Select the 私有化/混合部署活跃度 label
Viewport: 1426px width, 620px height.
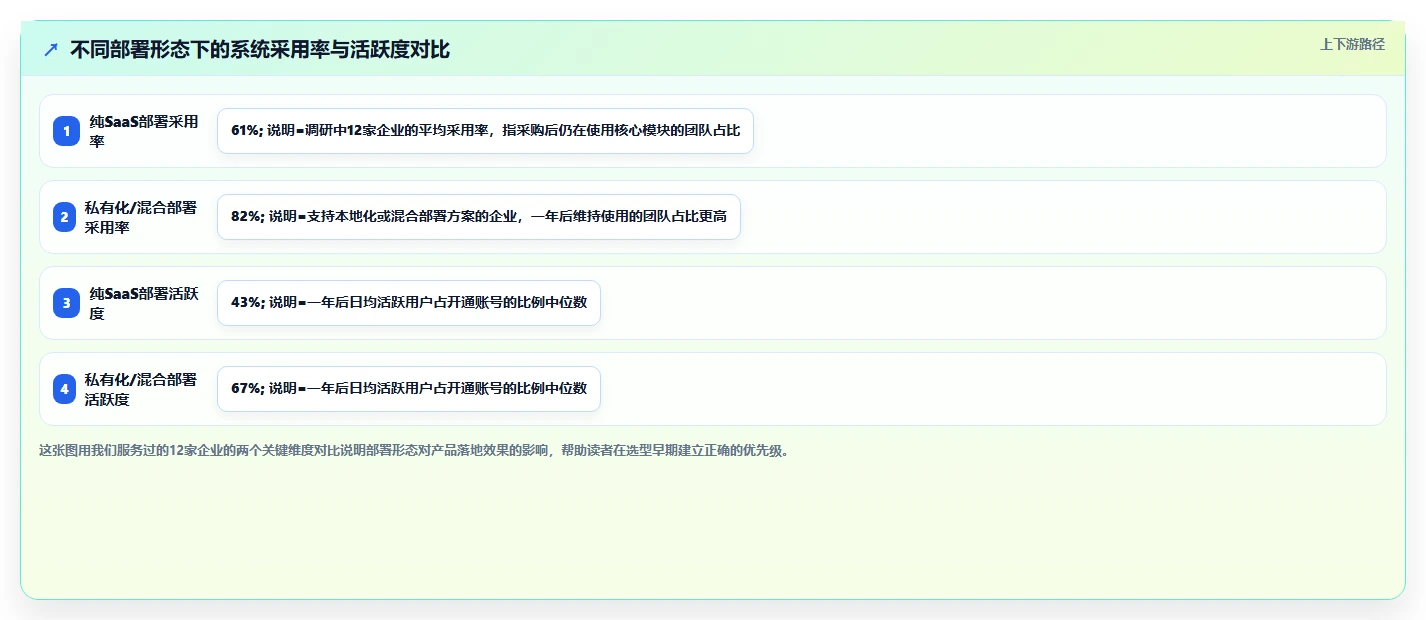point(141,389)
